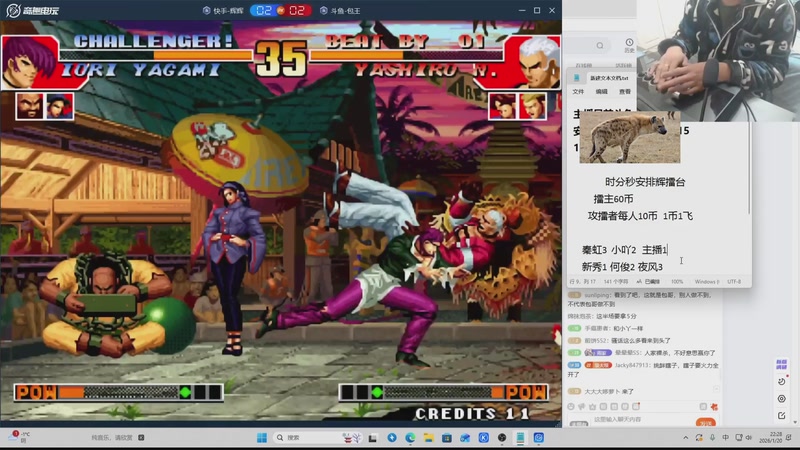
Task: Open File Explorer from the taskbar
Action: coord(429,438)
